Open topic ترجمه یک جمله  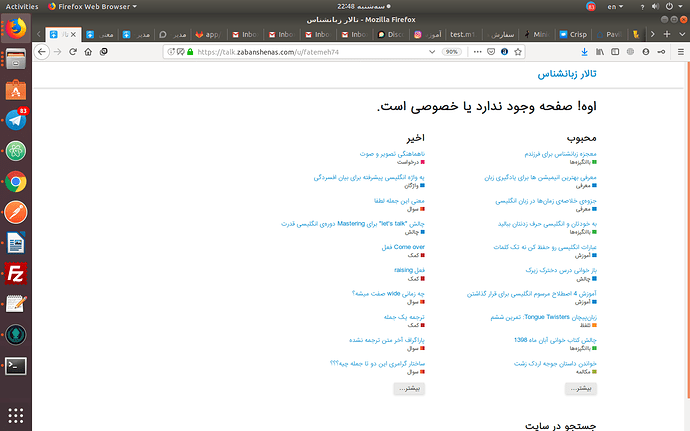click(x=404, y=317)
